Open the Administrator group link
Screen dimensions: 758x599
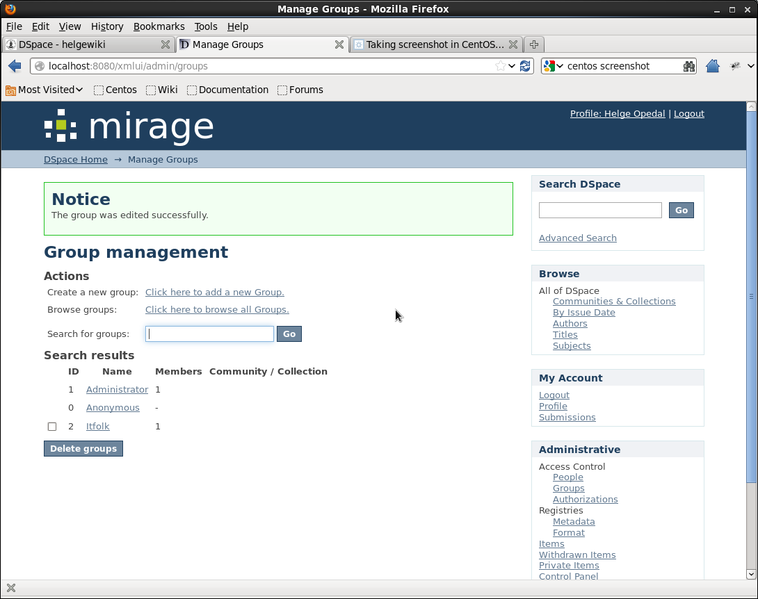click(116, 390)
